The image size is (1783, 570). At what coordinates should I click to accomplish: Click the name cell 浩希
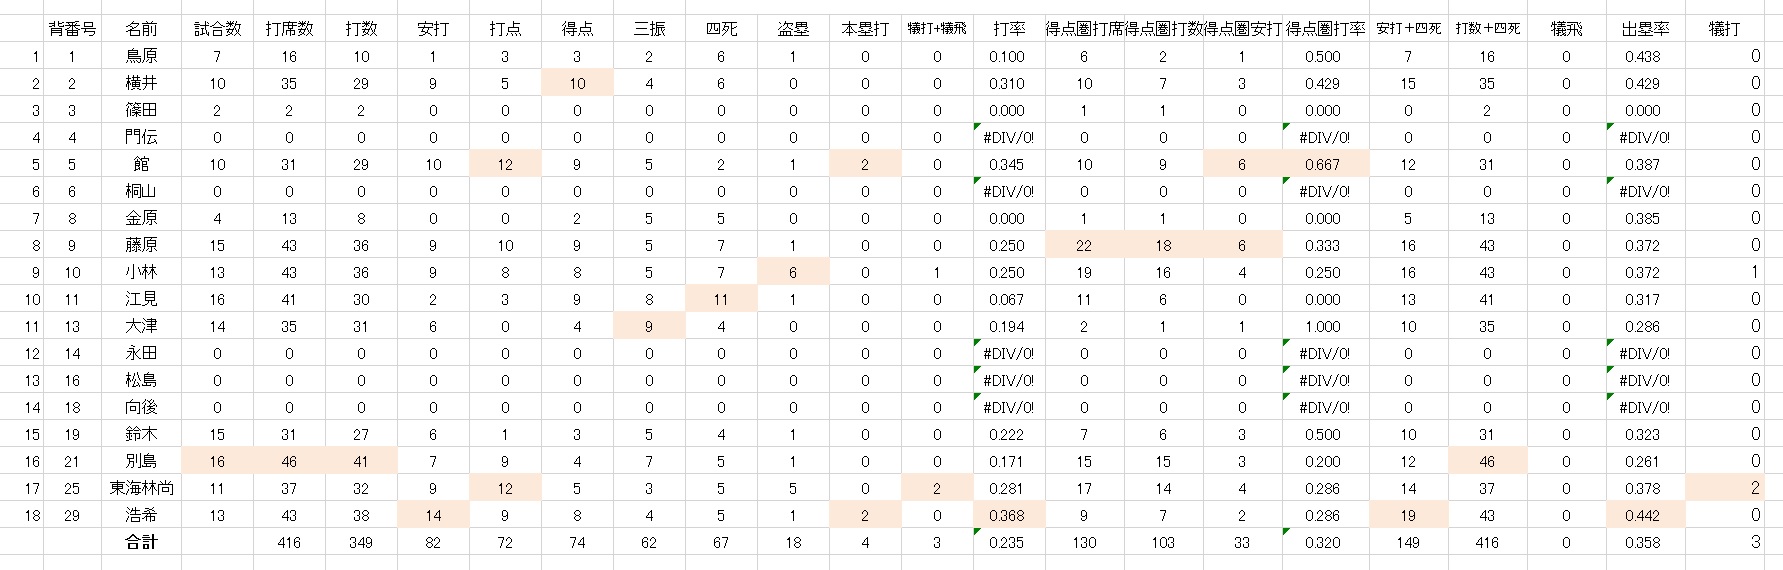tap(141, 515)
